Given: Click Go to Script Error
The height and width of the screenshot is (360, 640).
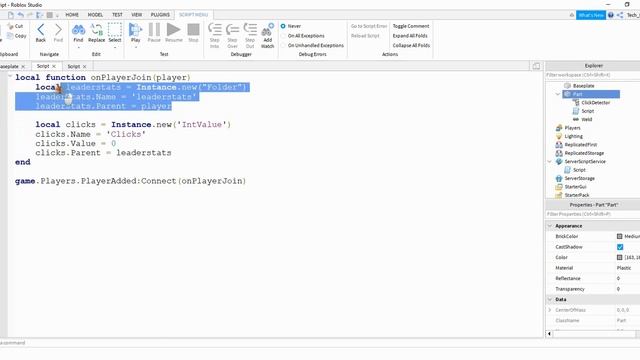Looking at the screenshot, I should pyautogui.click(x=369, y=26).
